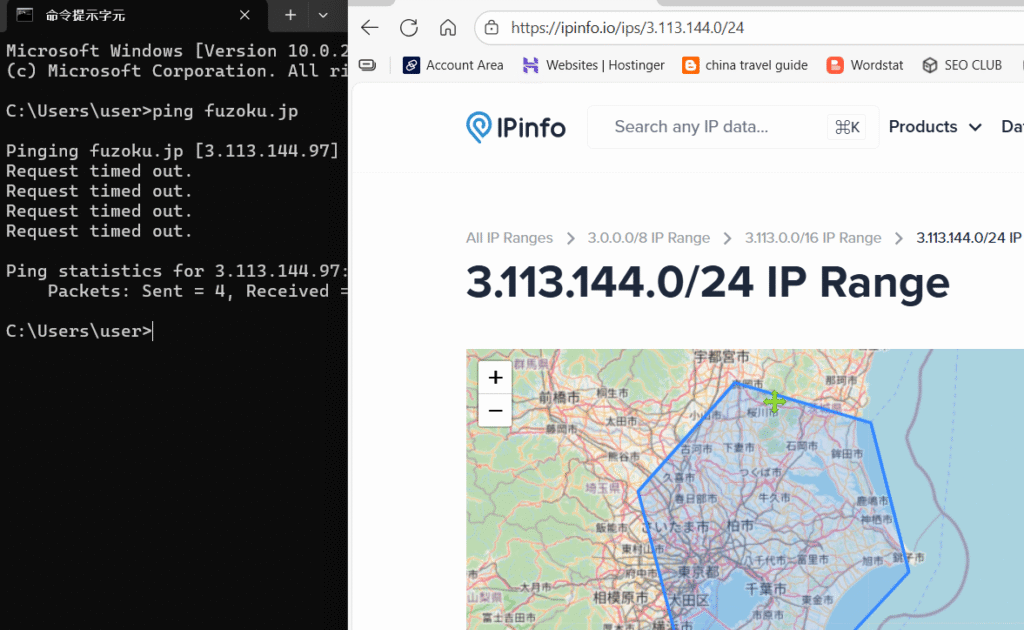Open the china travel guide bookmark
Screen dimensions: 1024x630
coord(744,65)
